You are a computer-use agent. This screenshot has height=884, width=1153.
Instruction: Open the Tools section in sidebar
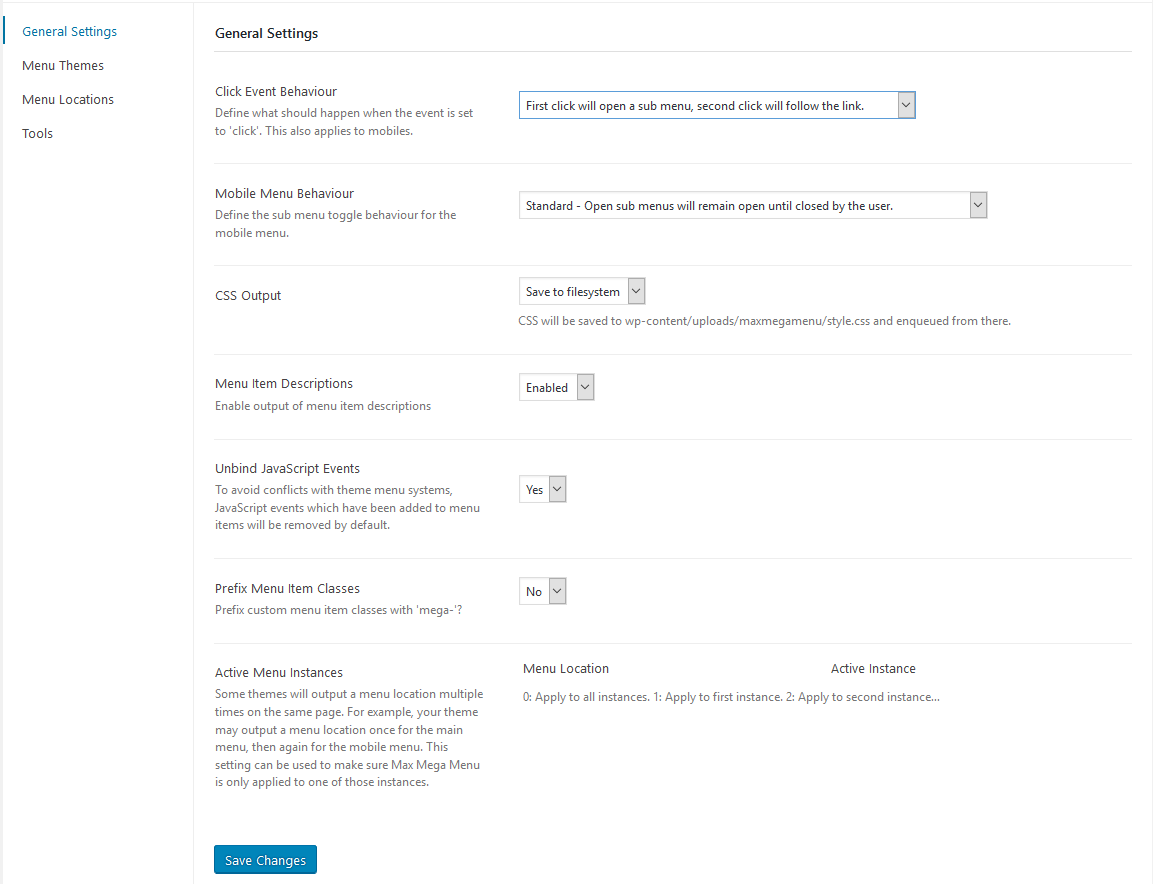[x=38, y=133]
